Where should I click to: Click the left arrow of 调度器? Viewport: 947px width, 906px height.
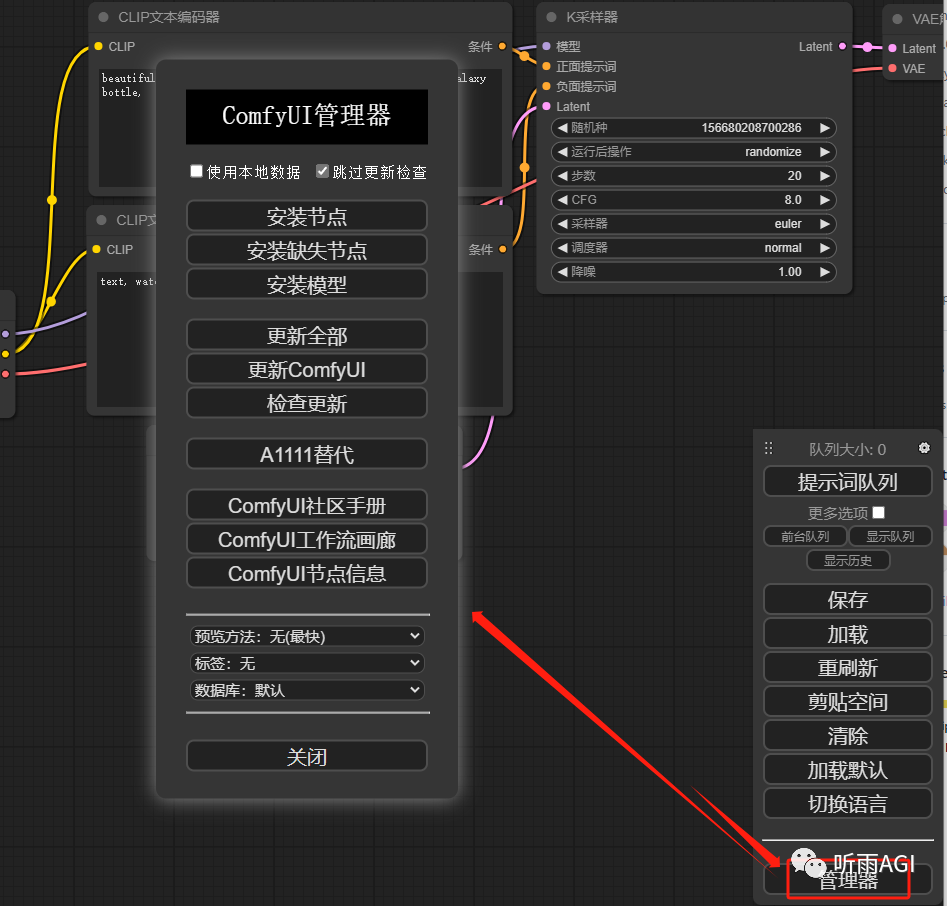562,248
